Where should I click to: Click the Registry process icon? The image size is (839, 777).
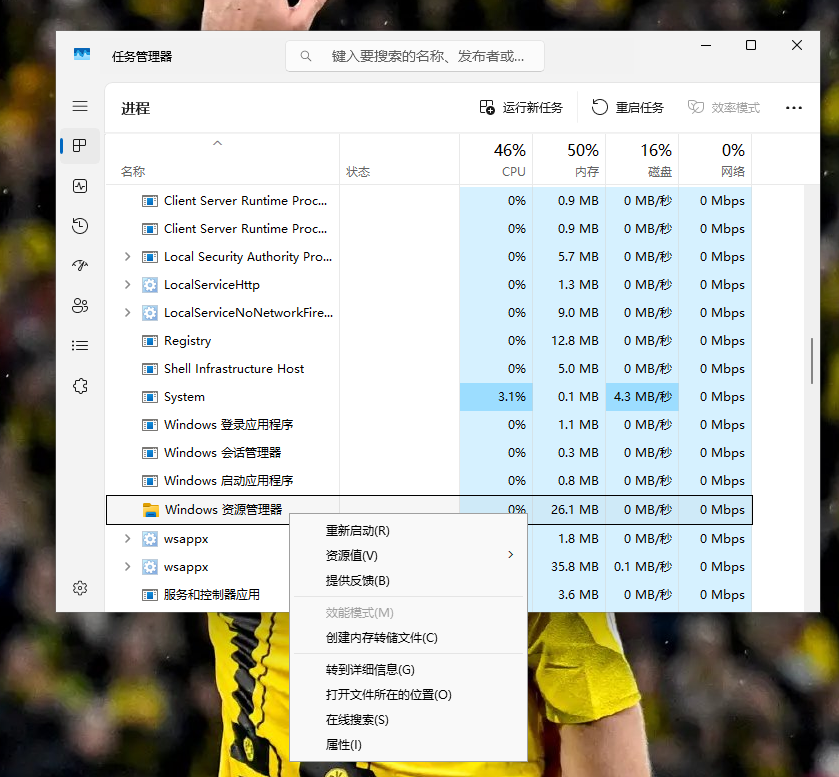coord(150,341)
